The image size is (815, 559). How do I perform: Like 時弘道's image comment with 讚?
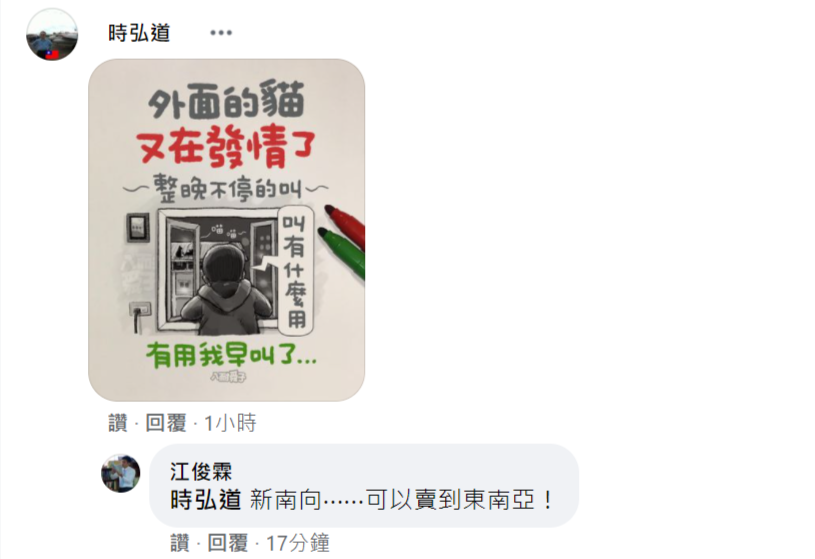pos(118,423)
